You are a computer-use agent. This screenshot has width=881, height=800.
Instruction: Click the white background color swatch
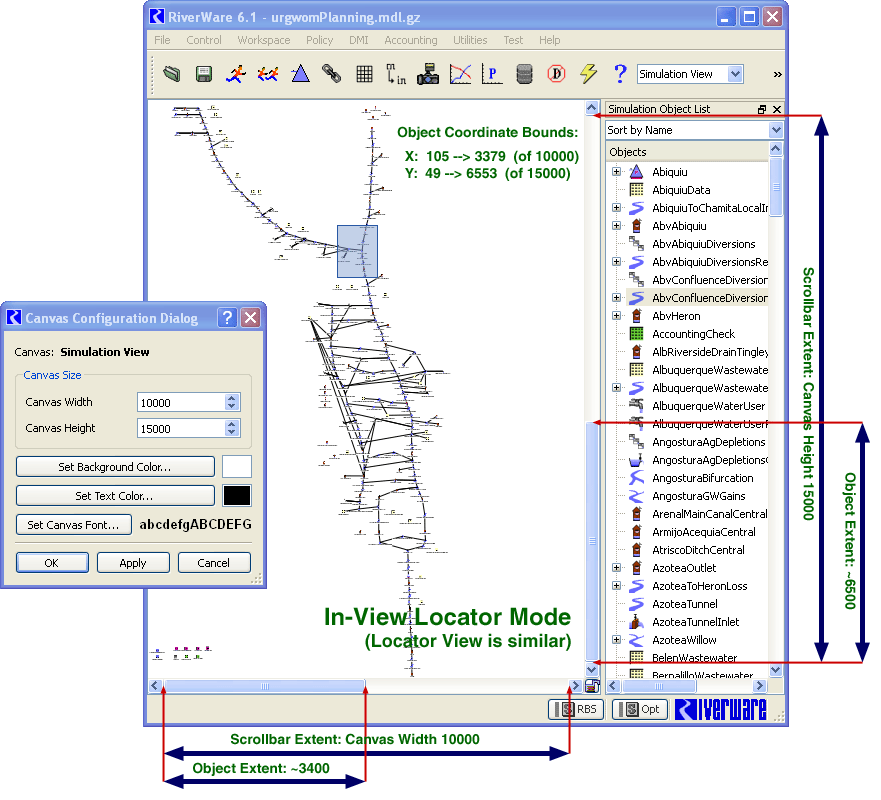237,467
